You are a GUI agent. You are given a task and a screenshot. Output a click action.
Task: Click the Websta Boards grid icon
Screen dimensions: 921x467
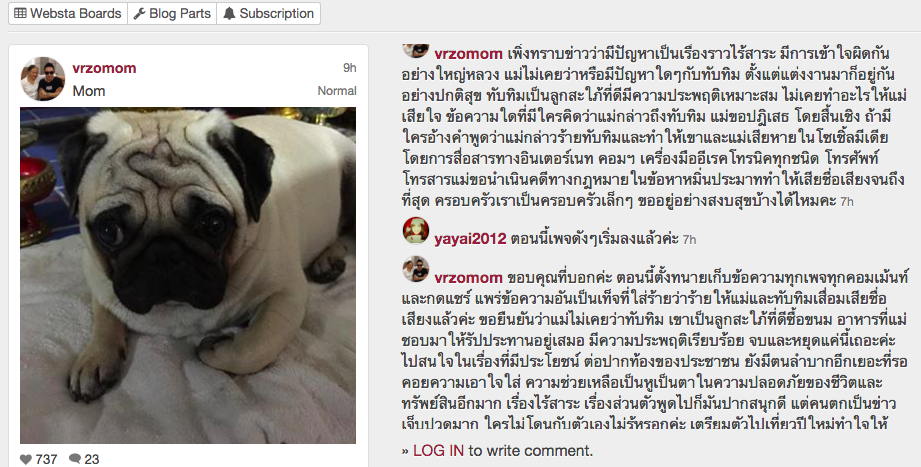tap(21, 14)
